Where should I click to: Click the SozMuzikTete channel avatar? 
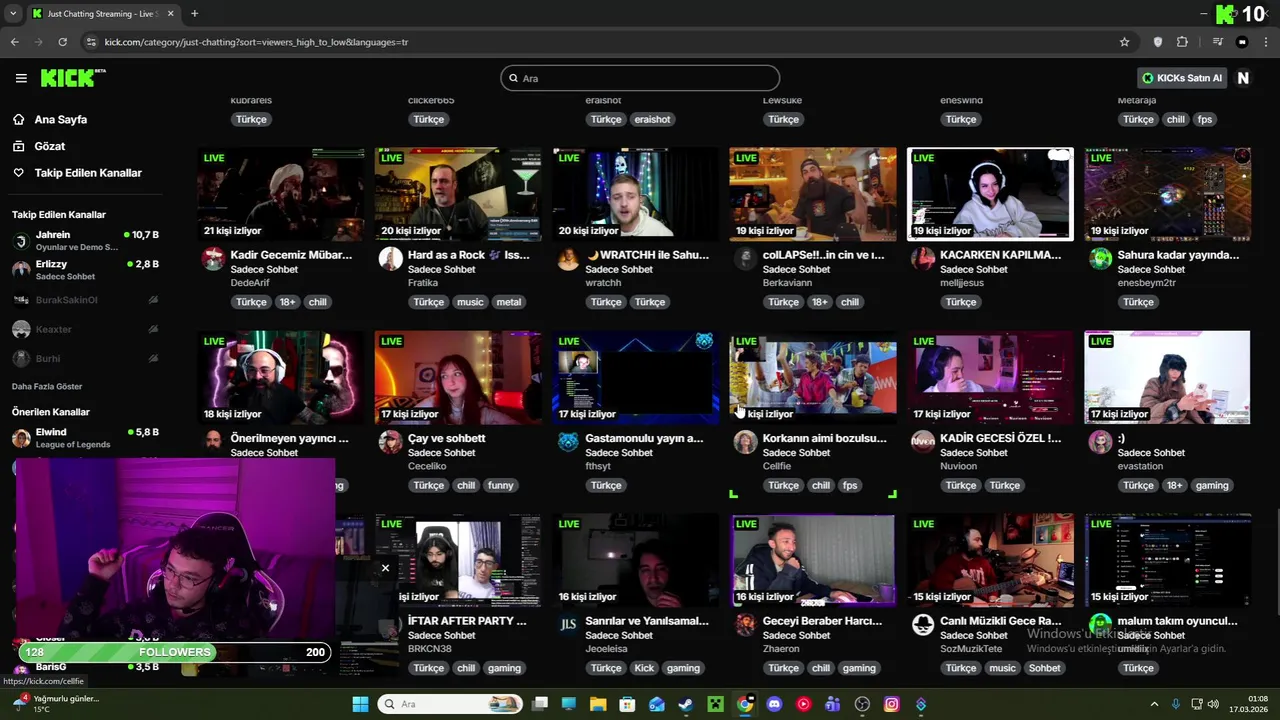click(x=923, y=625)
